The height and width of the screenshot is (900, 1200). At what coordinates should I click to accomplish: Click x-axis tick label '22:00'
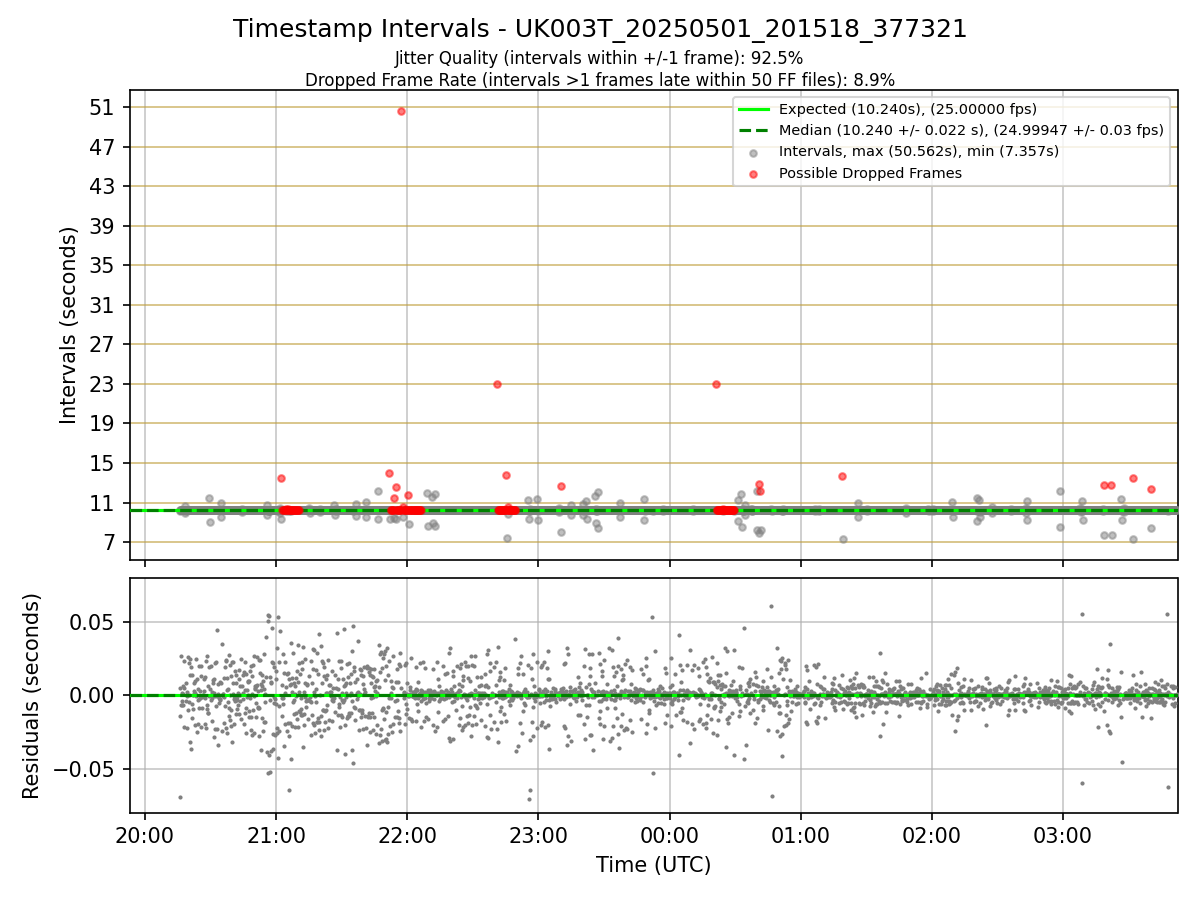point(407,835)
